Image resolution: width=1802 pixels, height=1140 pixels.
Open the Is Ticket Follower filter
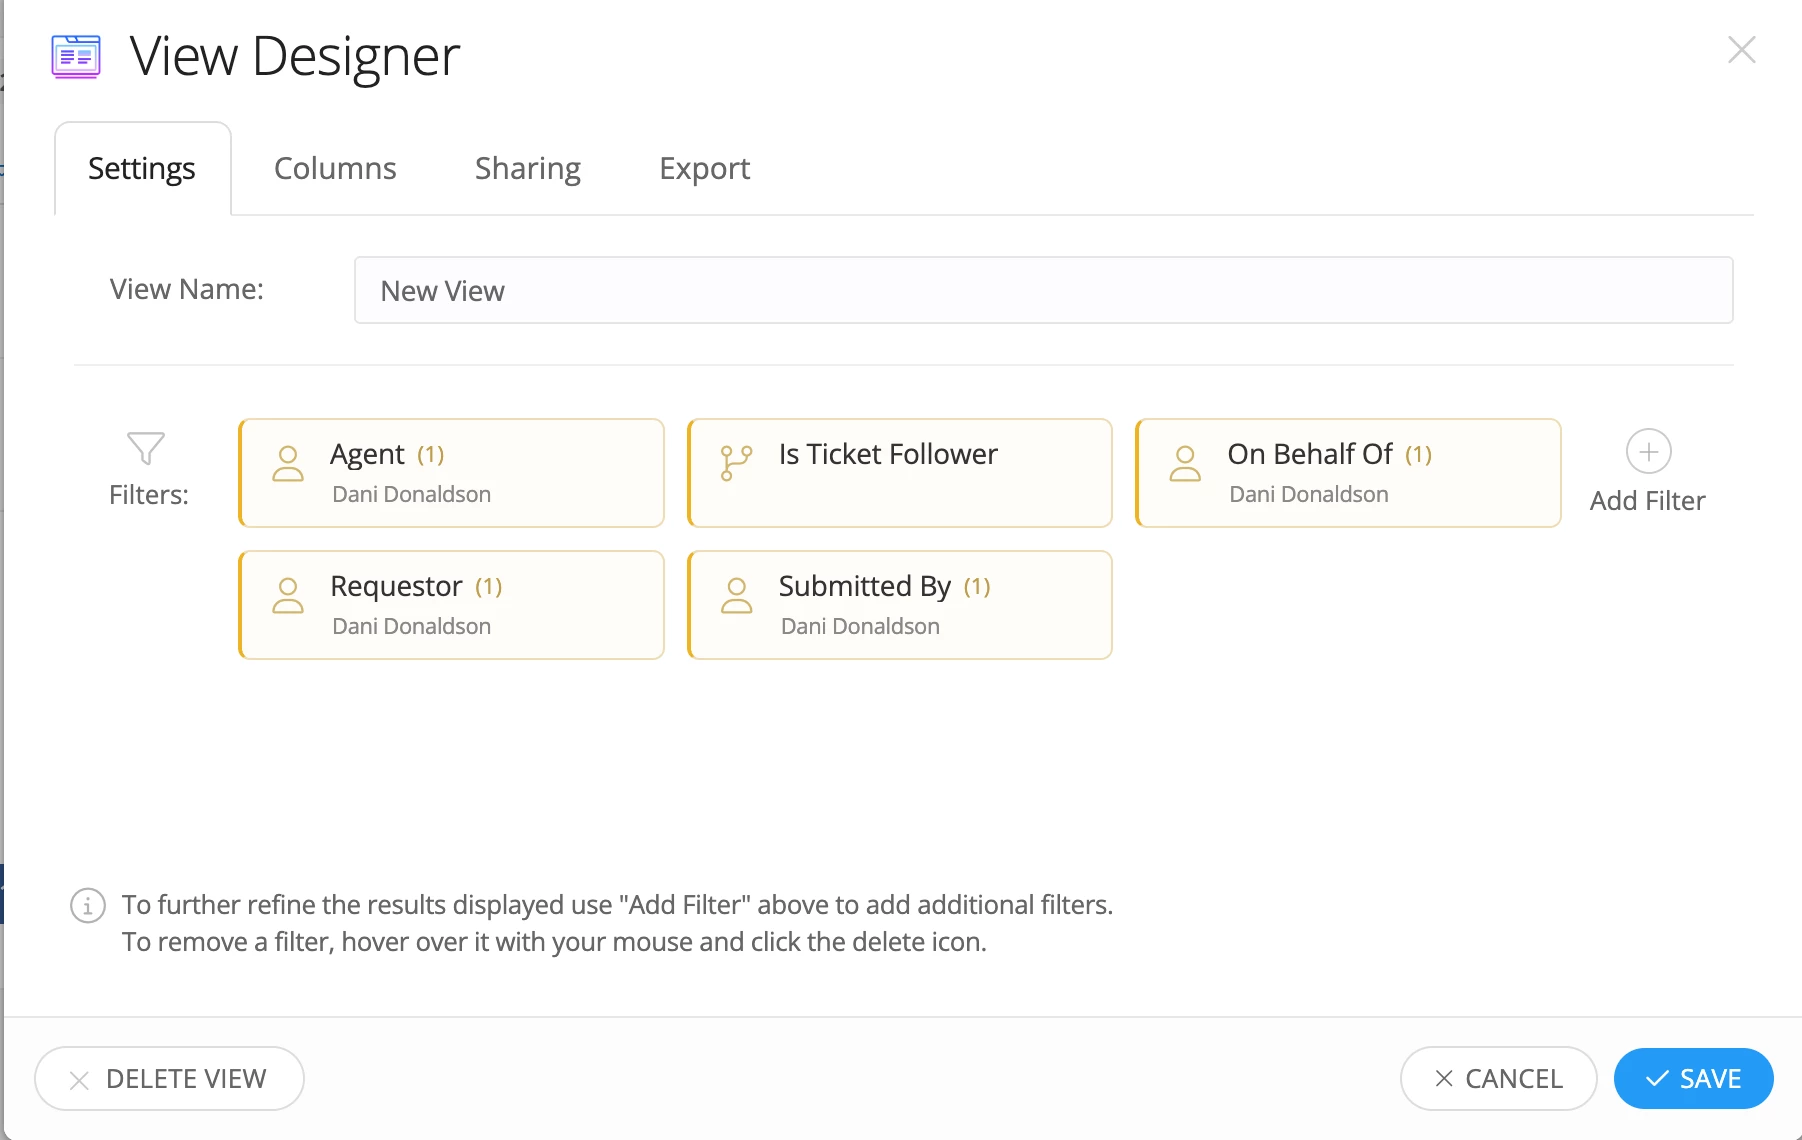pos(900,473)
